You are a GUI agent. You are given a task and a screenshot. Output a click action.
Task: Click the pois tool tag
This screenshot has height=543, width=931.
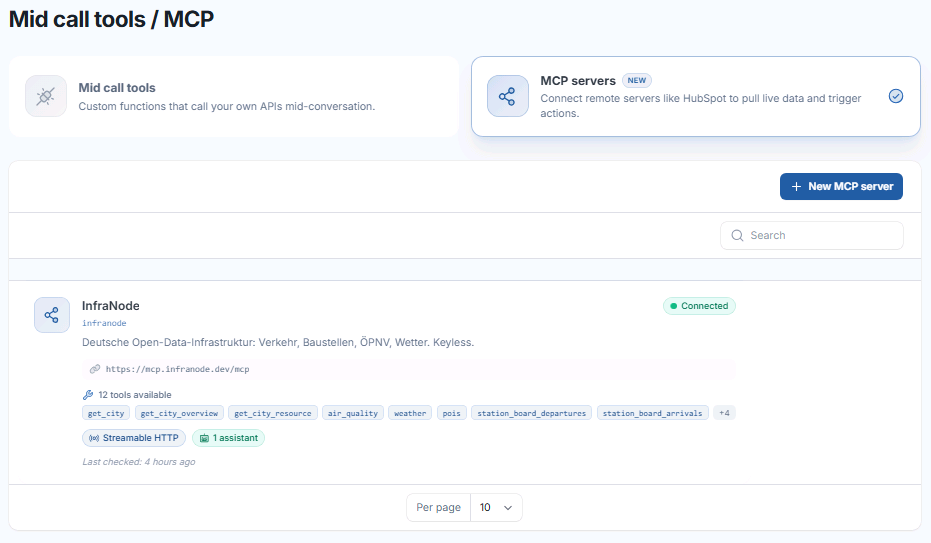click(x=451, y=413)
